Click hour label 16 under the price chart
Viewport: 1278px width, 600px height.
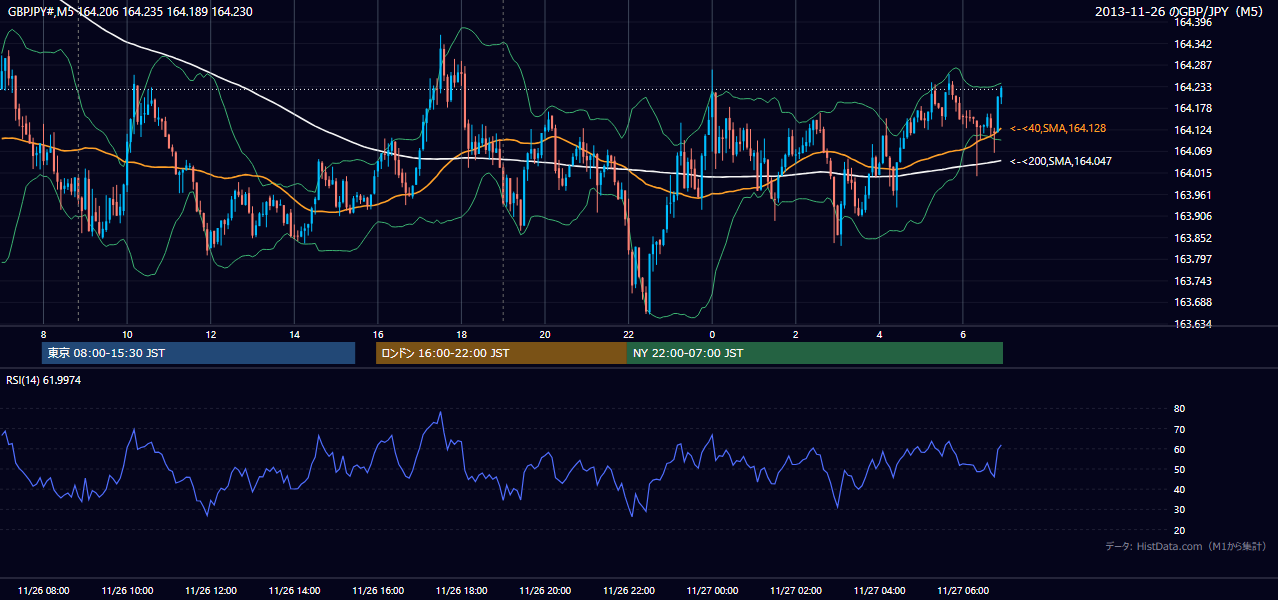378,334
